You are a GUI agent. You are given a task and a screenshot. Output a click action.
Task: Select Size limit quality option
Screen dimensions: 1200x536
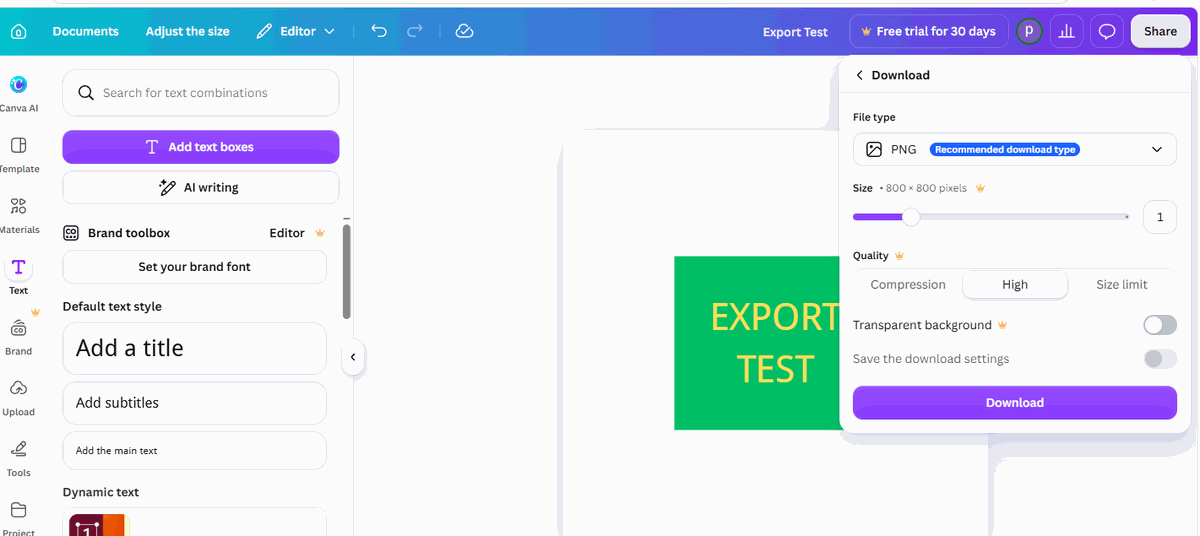tap(1122, 285)
